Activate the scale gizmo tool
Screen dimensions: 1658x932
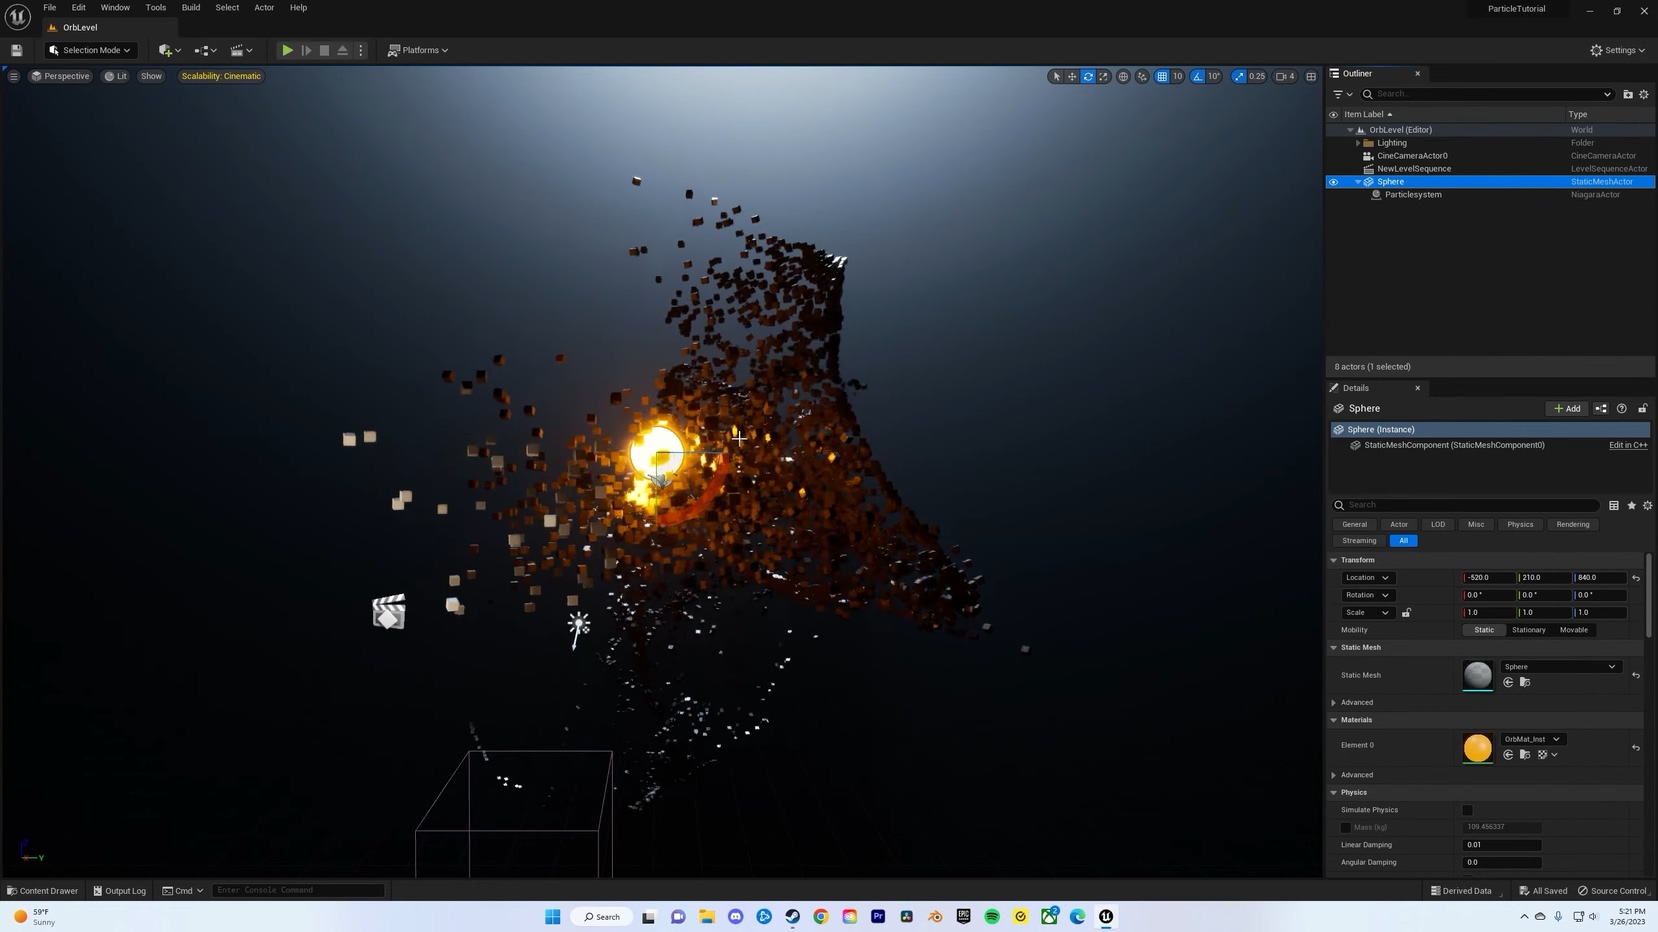pos(1104,76)
